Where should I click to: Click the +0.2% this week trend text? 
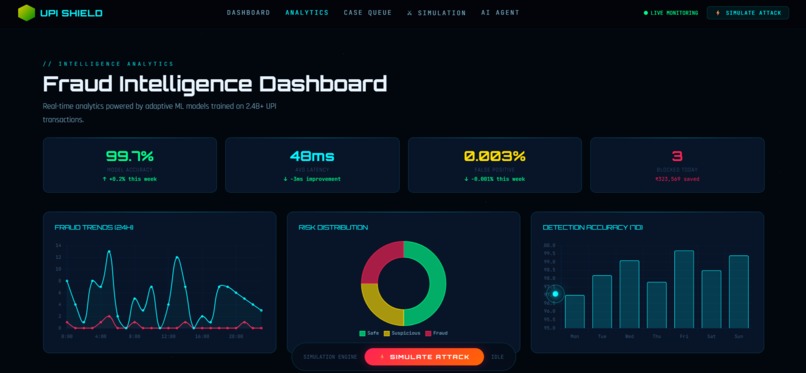pyautogui.click(x=130, y=179)
